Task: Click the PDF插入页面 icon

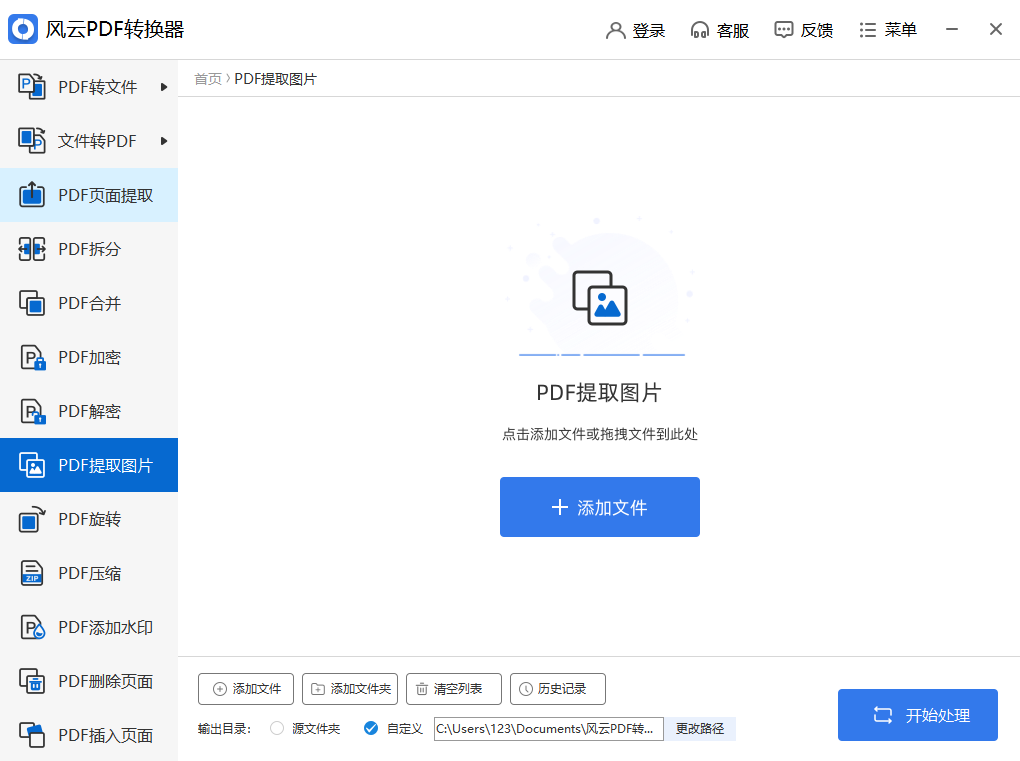Action: (x=32, y=735)
